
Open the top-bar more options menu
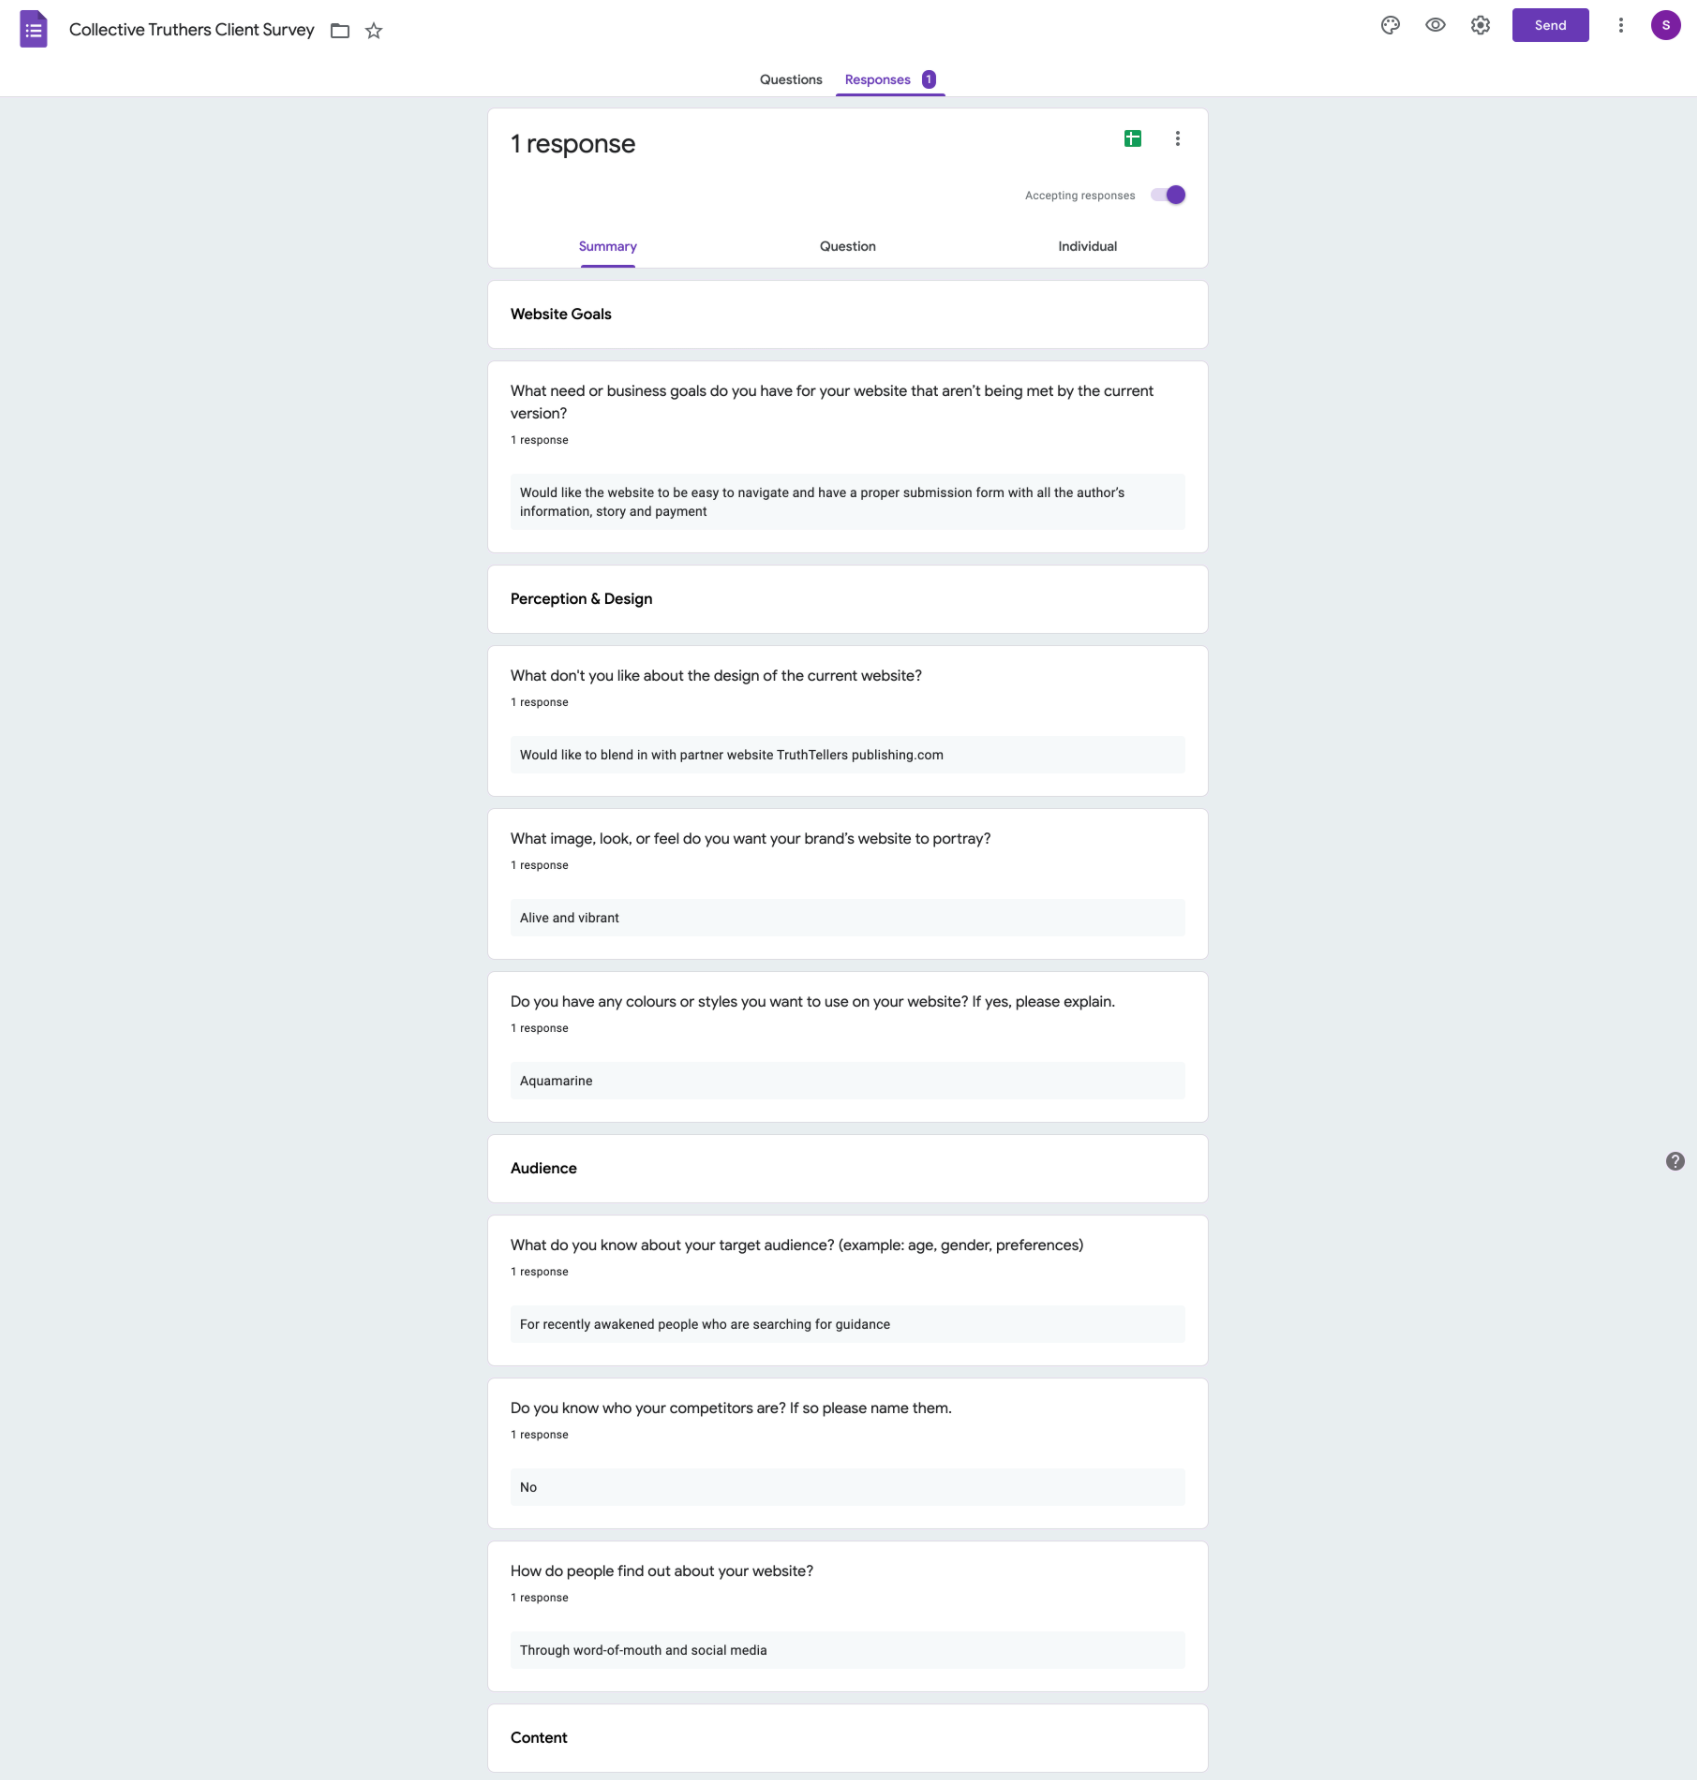(1620, 26)
